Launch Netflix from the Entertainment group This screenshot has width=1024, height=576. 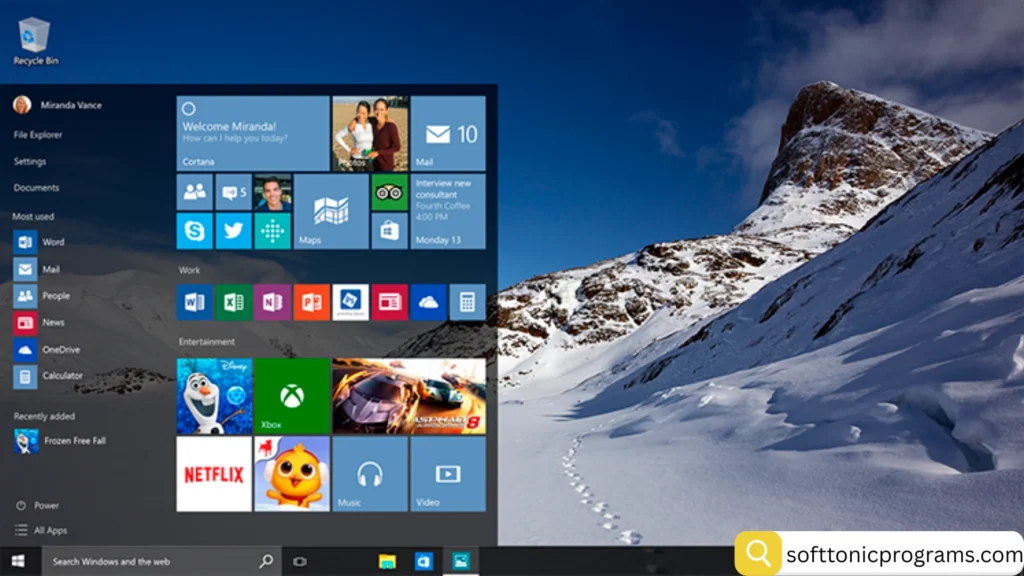click(213, 473)
